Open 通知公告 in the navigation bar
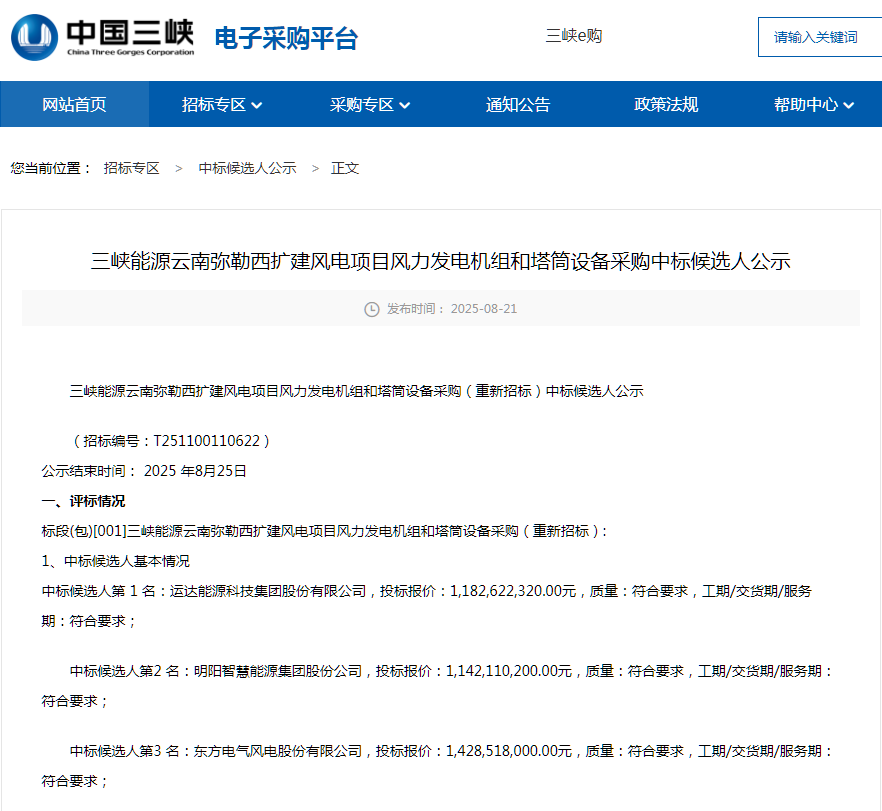Screen dimensions: 882x811 tap(518, 104)
